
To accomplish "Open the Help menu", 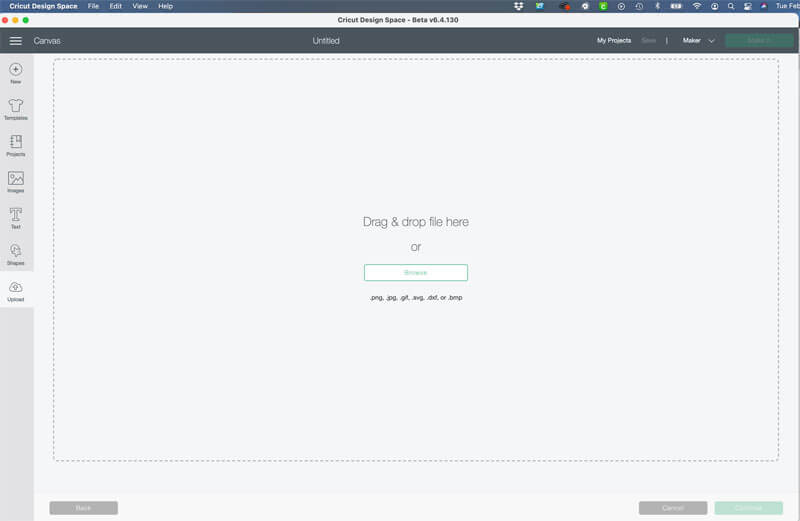I will click(x=165, y=6).
